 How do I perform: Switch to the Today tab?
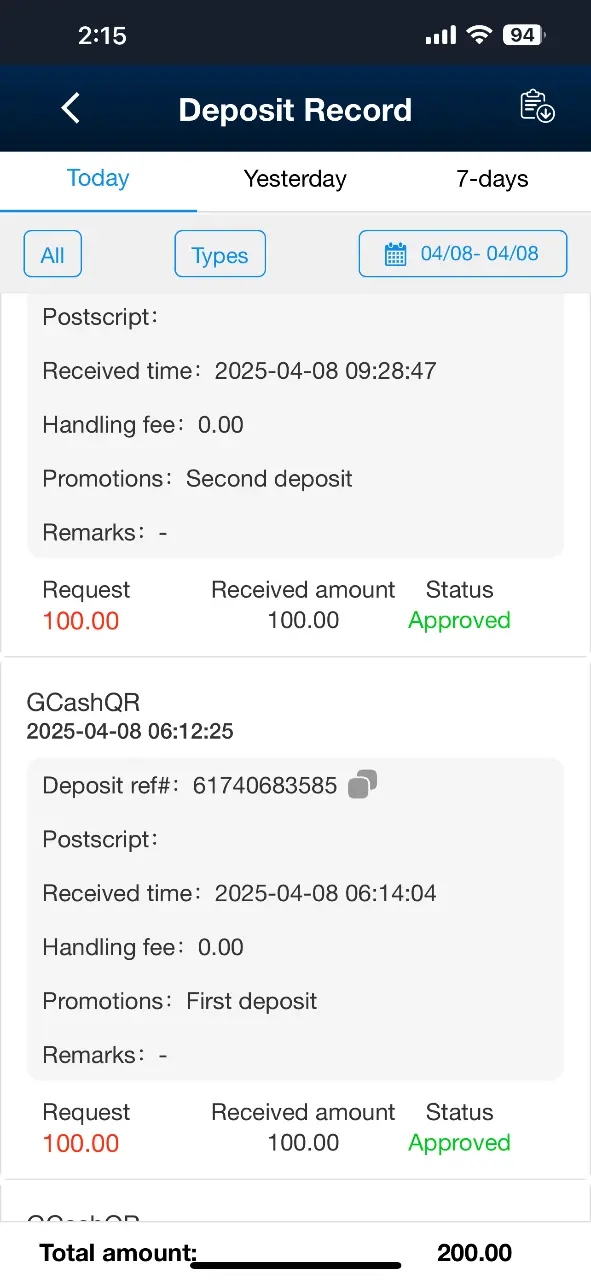click(98, 179)
